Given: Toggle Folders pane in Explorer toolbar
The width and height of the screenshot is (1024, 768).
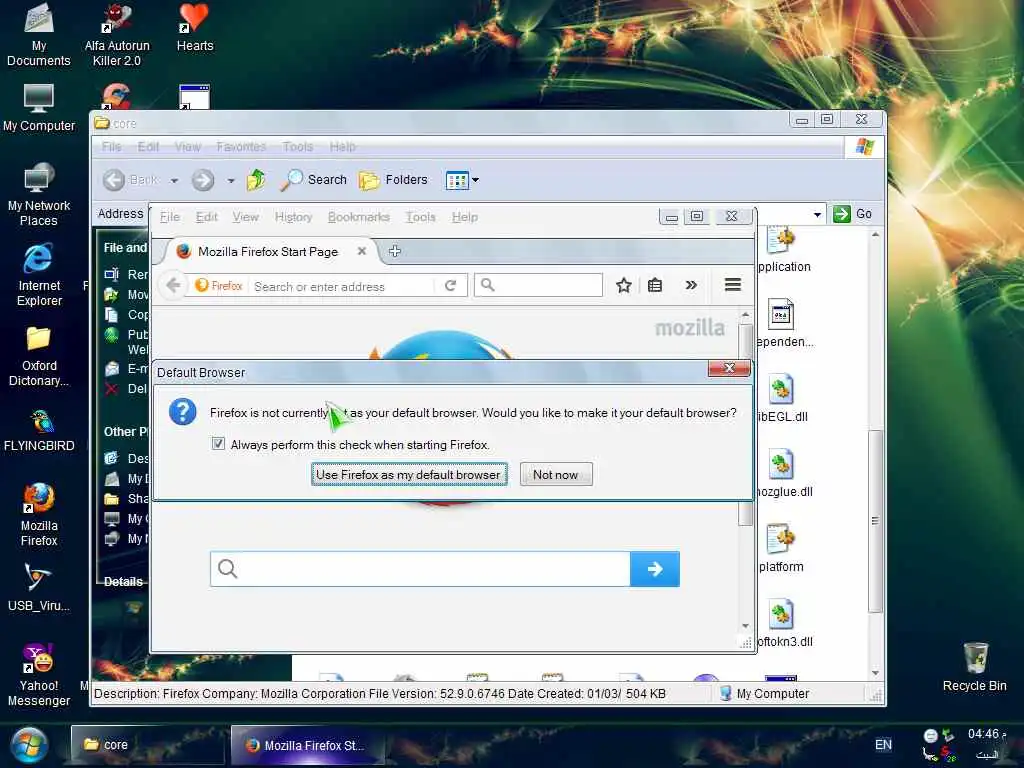Looking at the screenshot, I should tap(393, 180).
